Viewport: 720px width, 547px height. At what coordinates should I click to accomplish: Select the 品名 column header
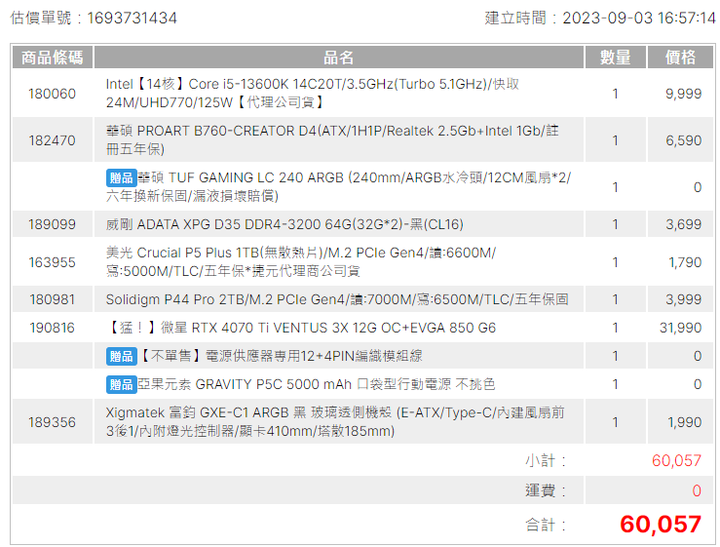point(339,57)
